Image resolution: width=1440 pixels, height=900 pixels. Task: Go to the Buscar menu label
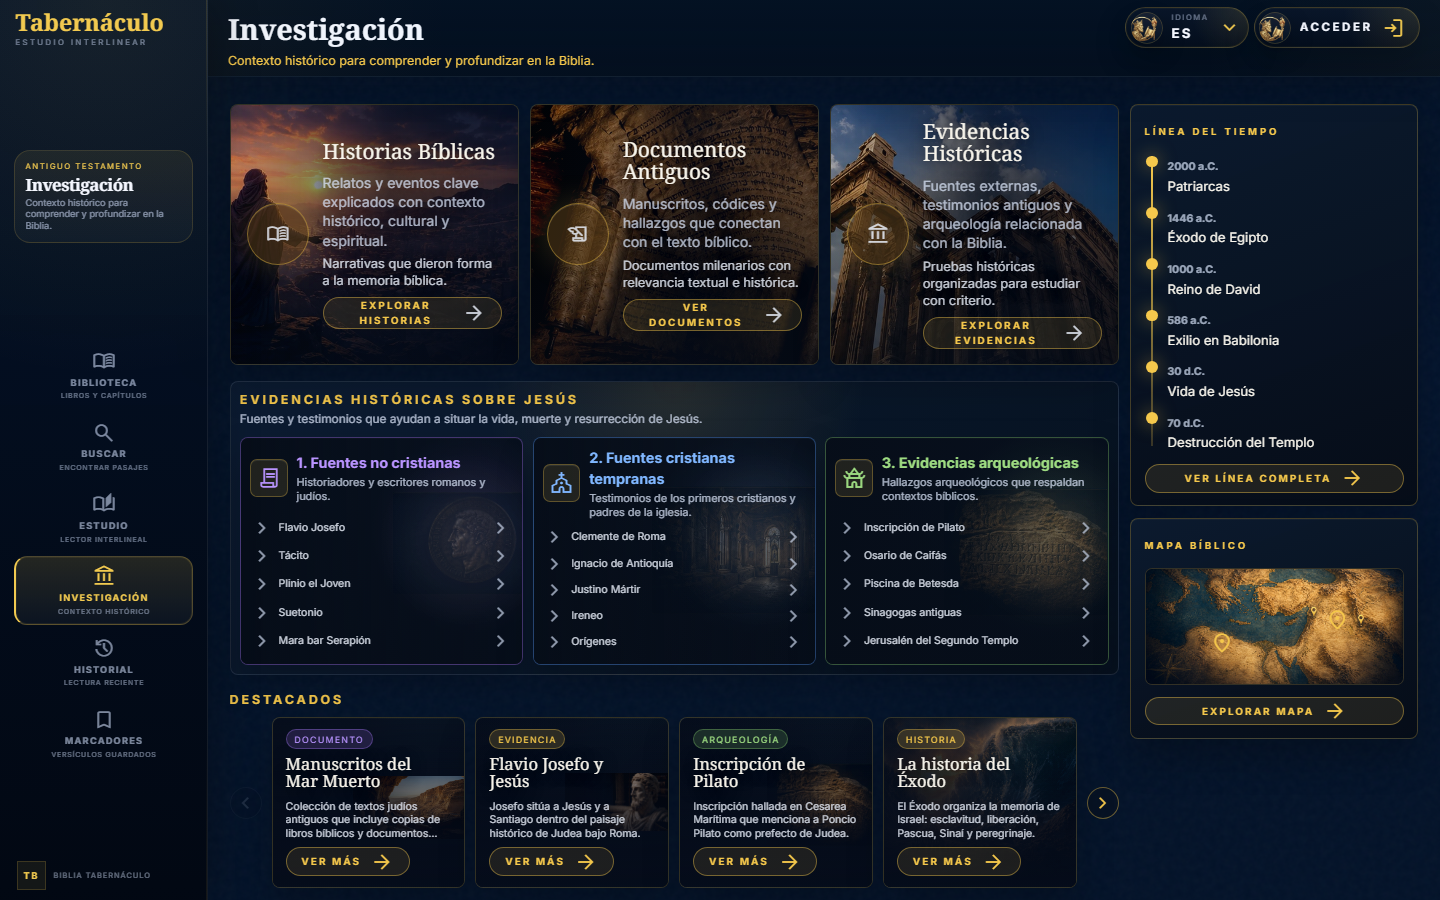103,454
